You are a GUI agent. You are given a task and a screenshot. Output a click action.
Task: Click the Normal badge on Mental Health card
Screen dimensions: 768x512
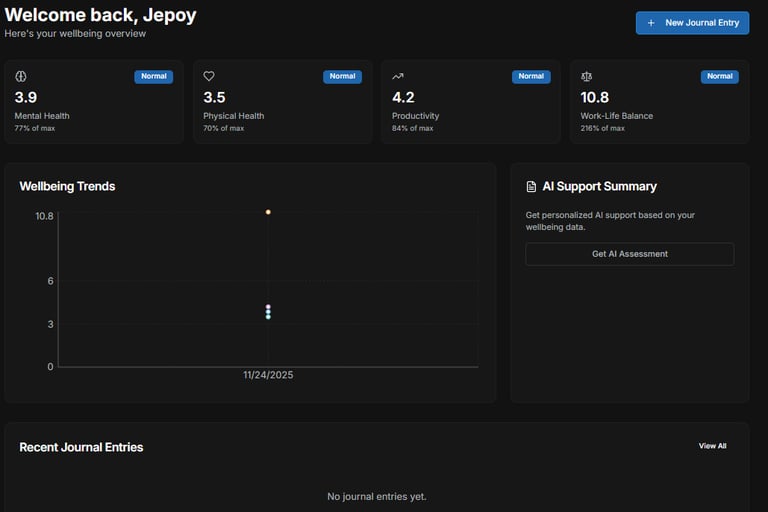click(153, 76)
